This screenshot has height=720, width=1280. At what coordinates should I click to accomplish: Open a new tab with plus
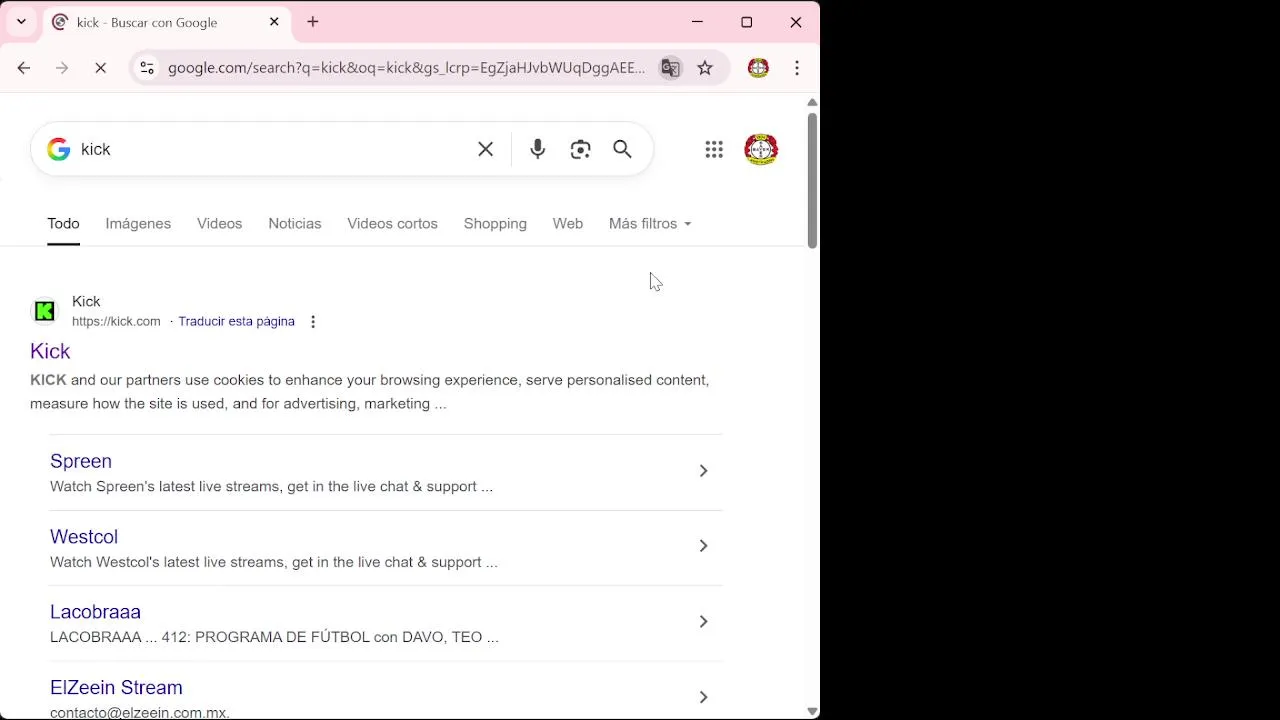point(313,22)
